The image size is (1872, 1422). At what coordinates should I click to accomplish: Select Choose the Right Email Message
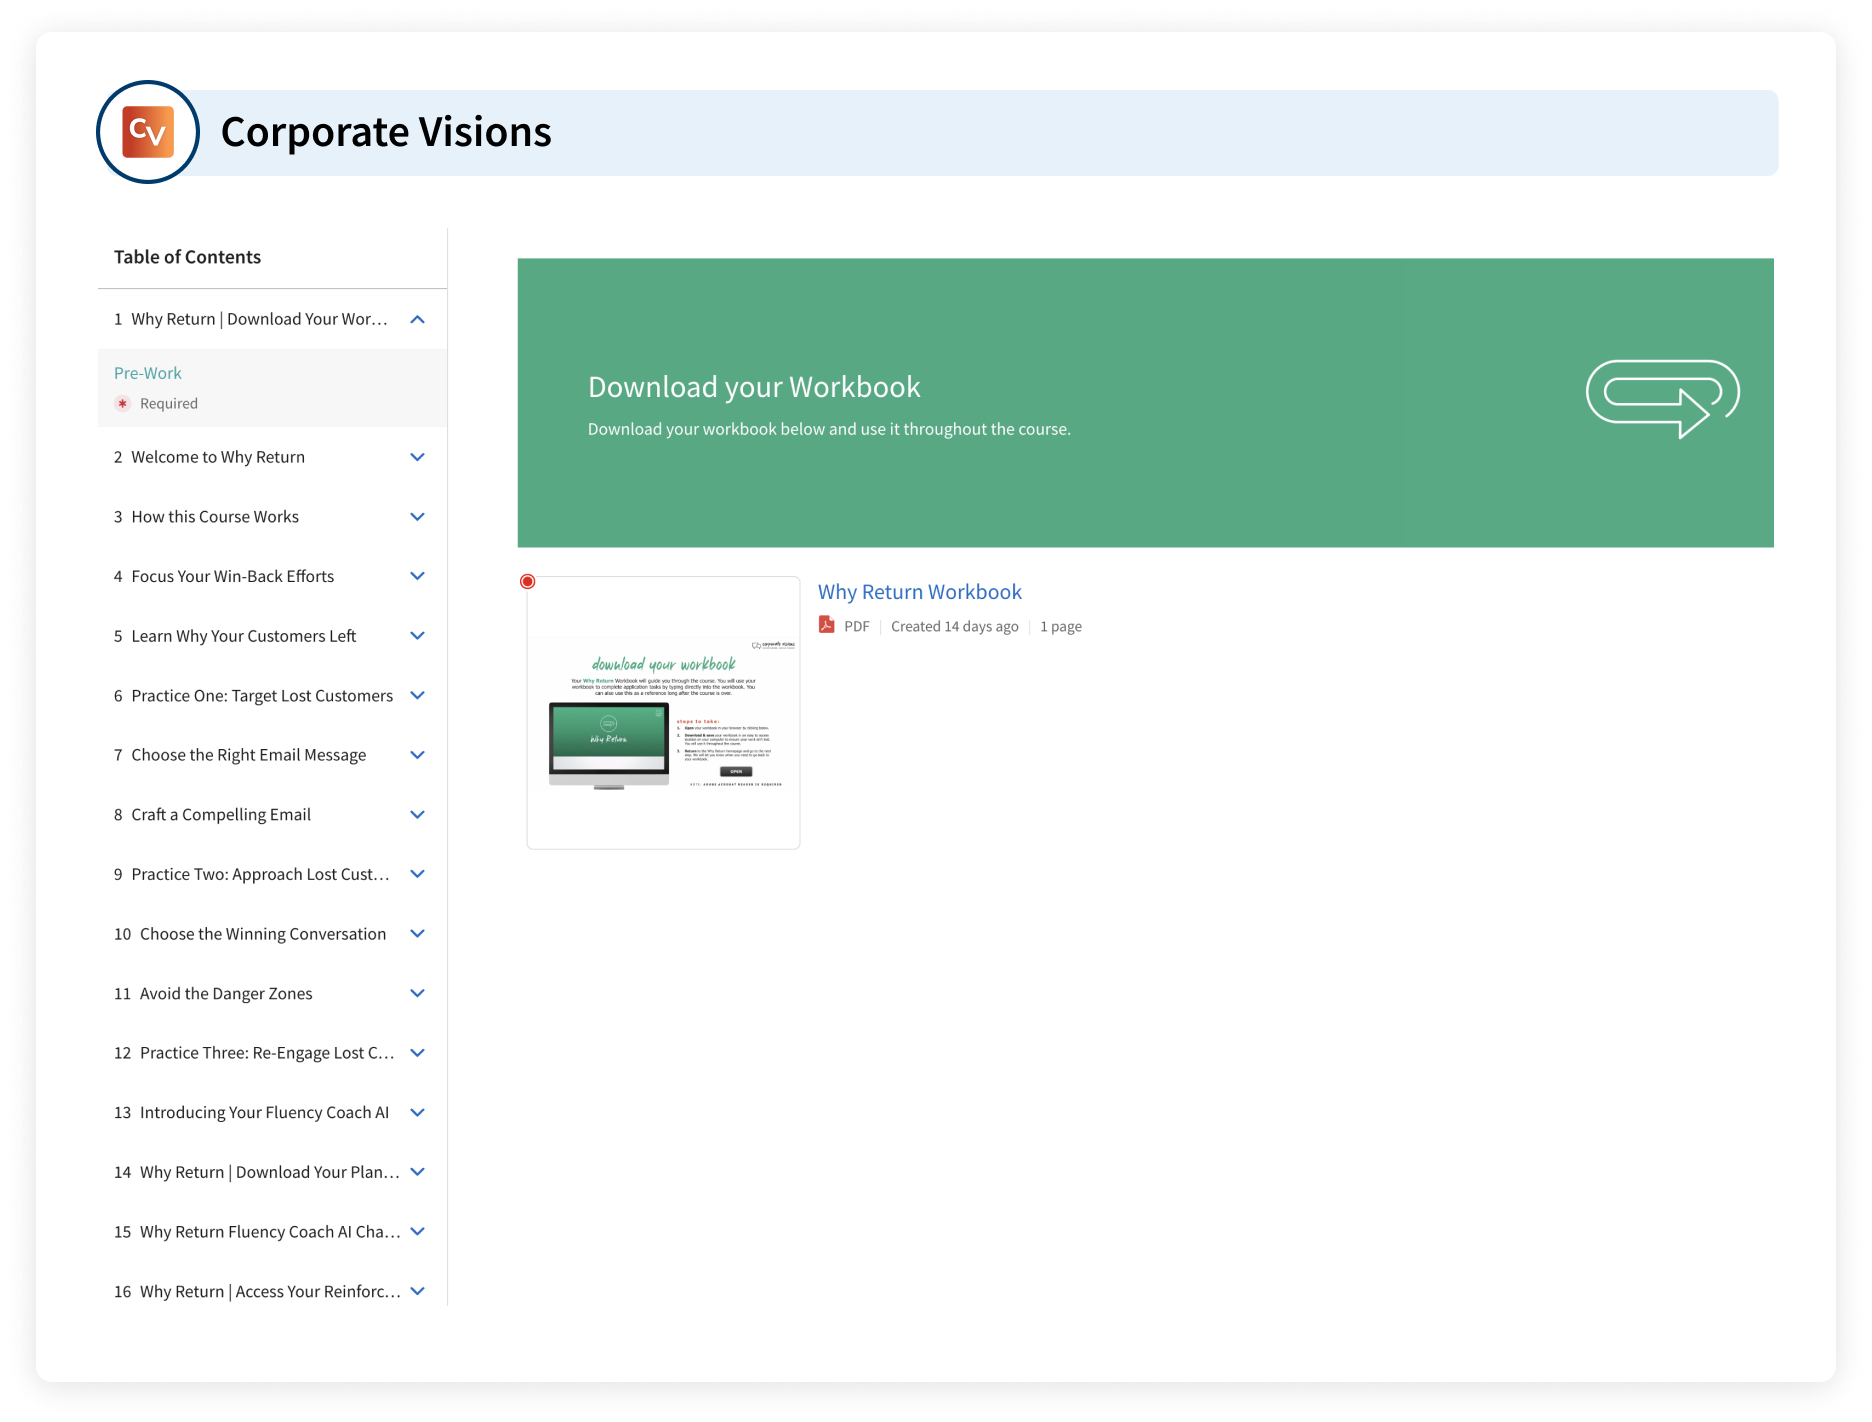point(248,755)
